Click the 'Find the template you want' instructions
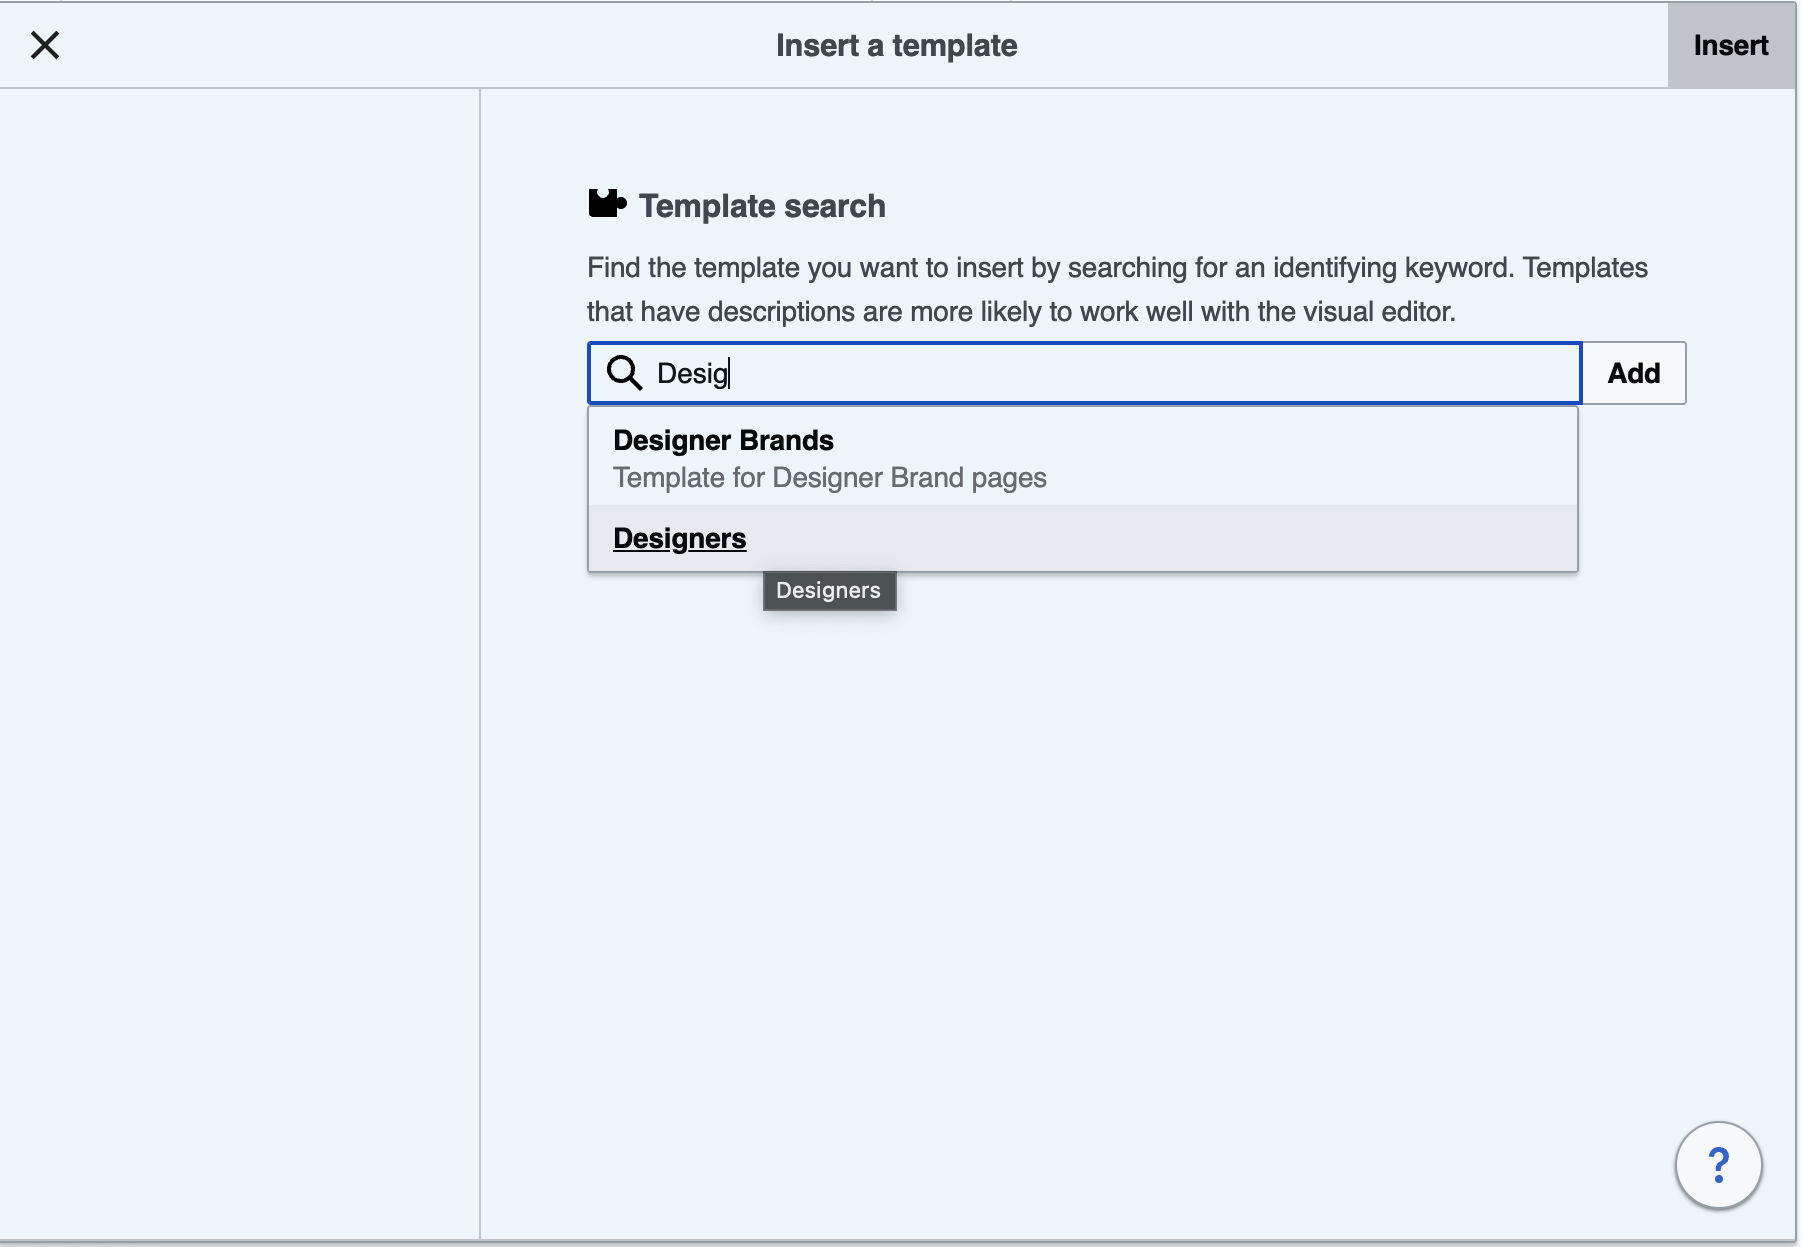The height and width of the screenshot is (1247, 1803). coord(1117,290)
